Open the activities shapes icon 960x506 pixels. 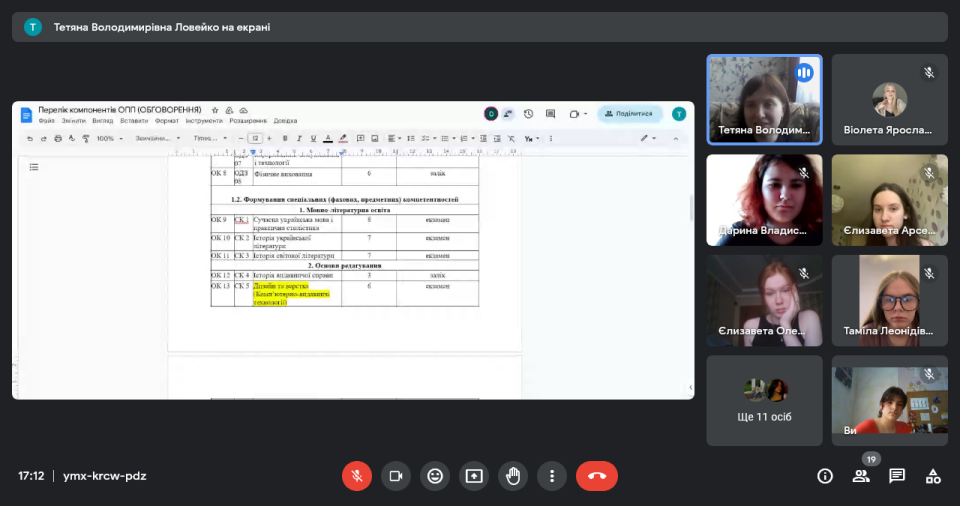pyautogui.click(x=933, y=476)
